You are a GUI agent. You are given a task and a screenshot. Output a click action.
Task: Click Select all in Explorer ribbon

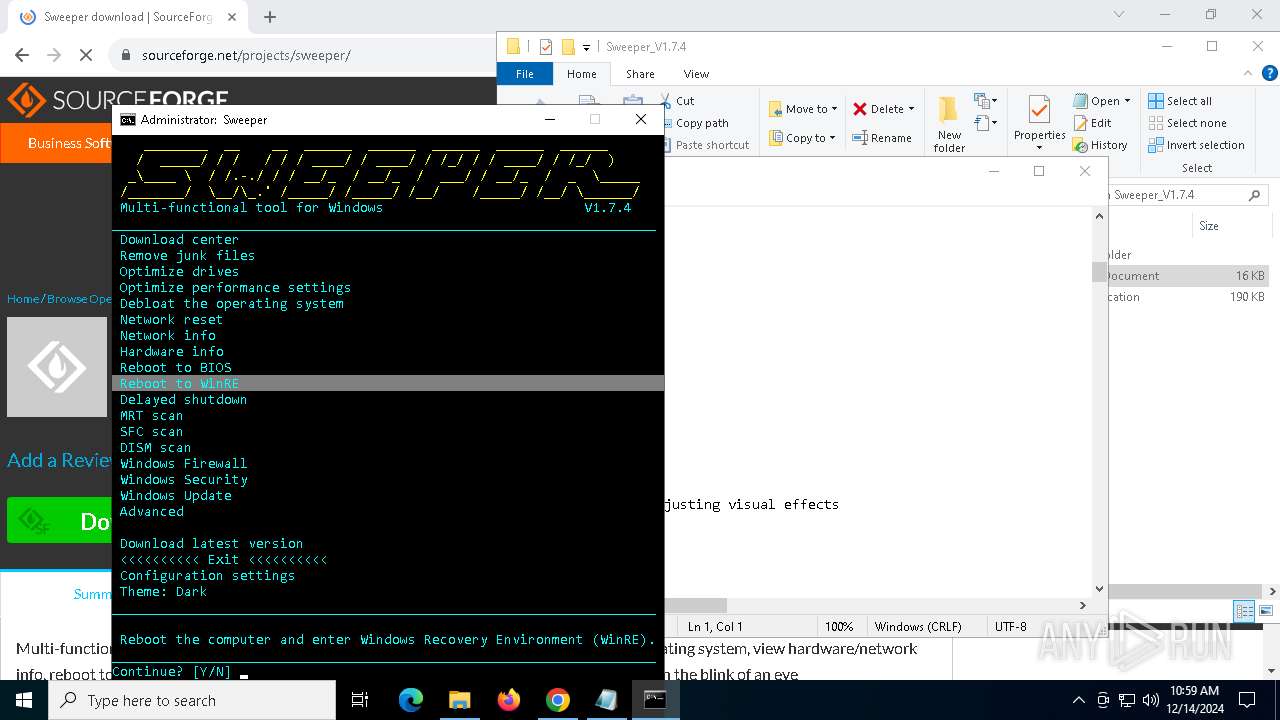(1180, 101)
